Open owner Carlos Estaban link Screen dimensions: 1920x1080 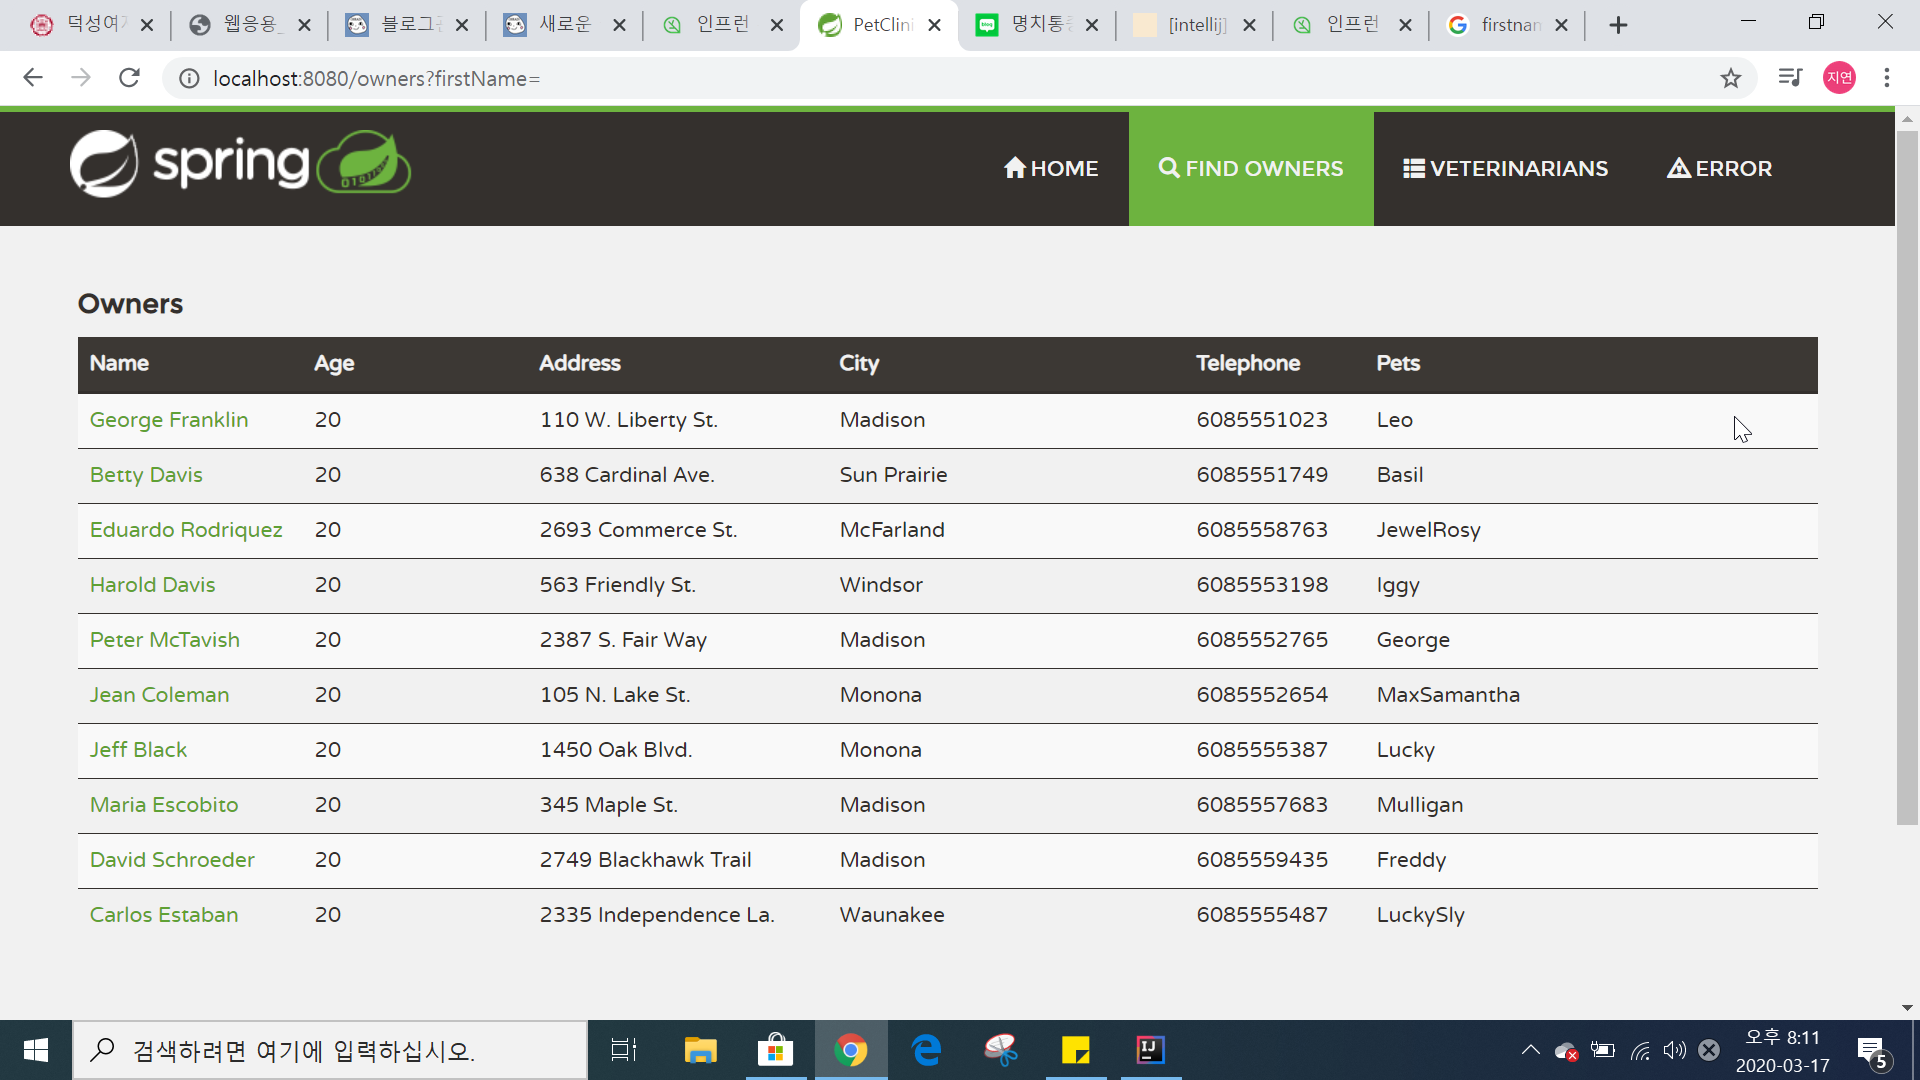click(164, 915)
